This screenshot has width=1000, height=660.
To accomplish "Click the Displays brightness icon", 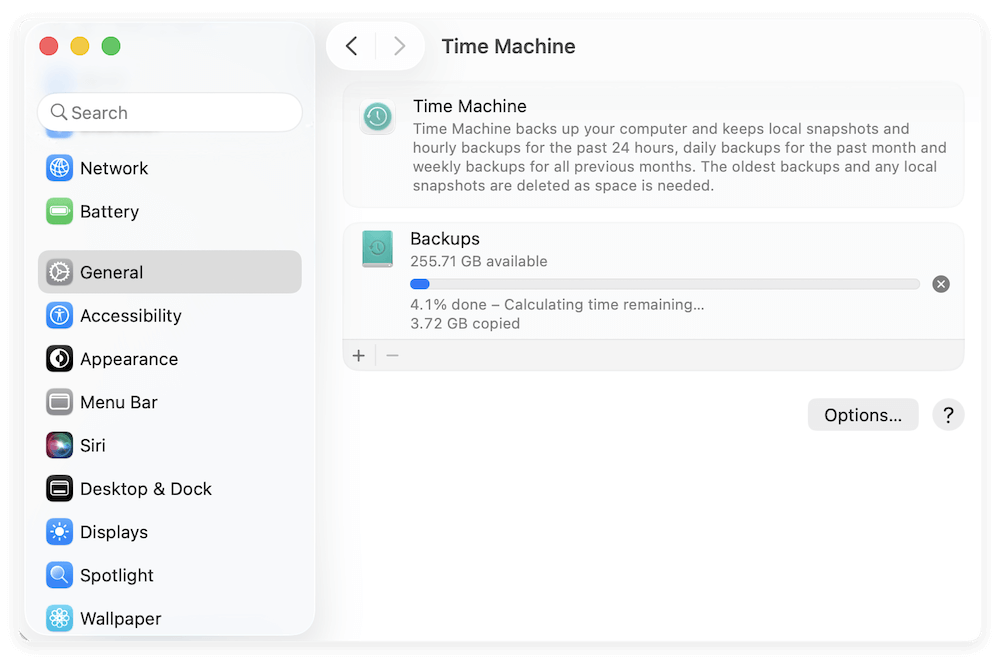I will [x=59, y=532].
